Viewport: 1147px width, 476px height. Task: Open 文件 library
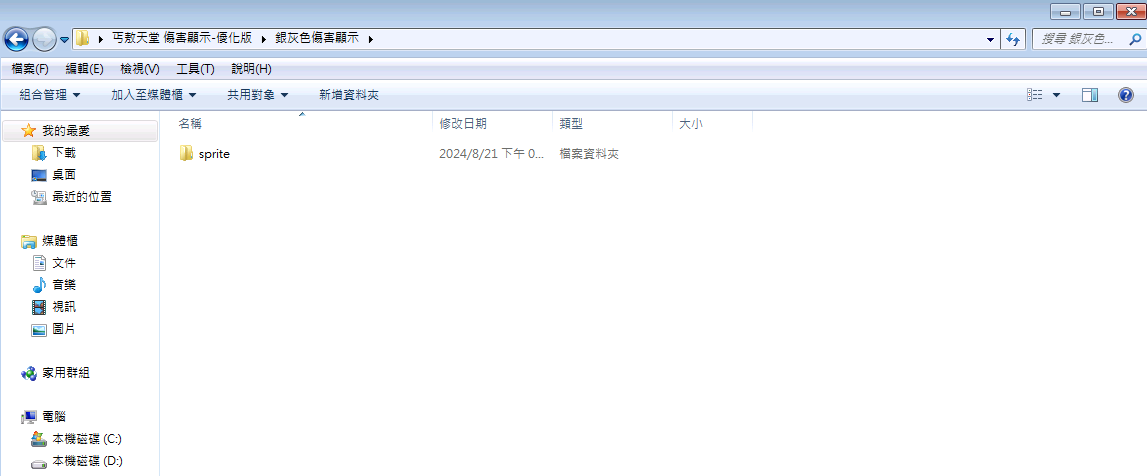click(x=64, y=262)
